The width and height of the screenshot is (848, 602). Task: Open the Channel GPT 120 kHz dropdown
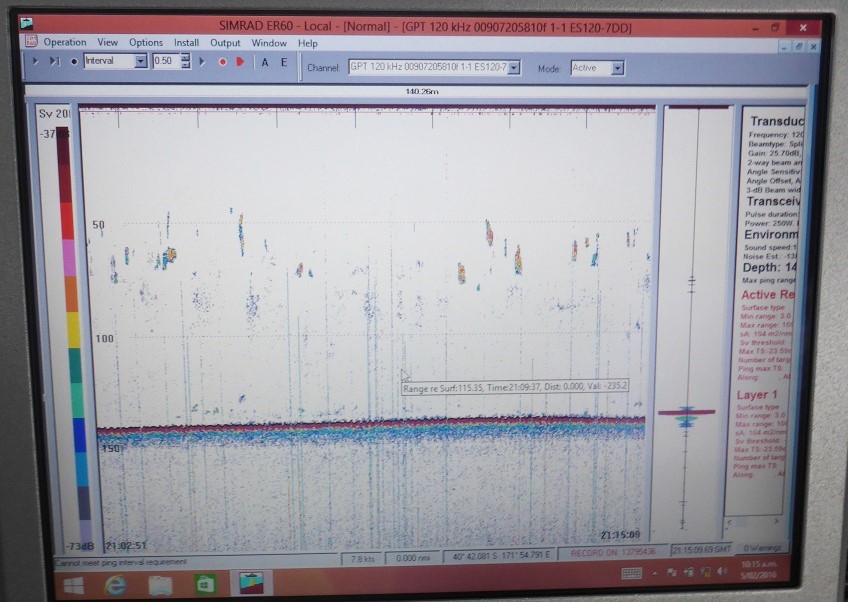[514, 68]
